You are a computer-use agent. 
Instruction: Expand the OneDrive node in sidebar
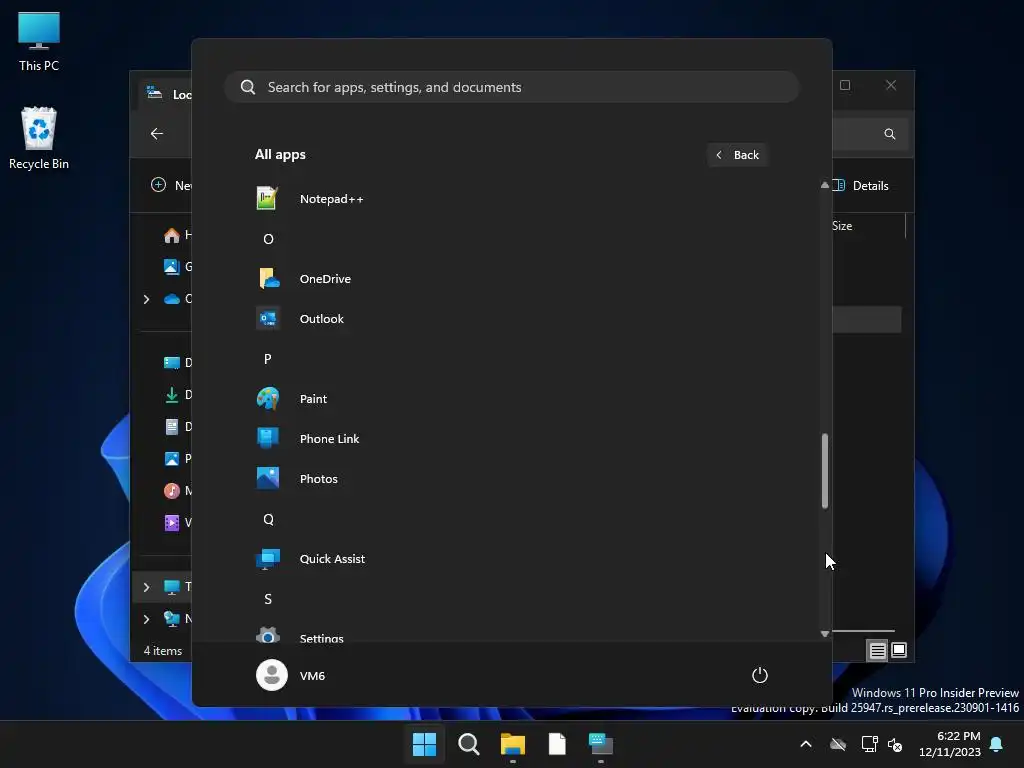point(146,299)
